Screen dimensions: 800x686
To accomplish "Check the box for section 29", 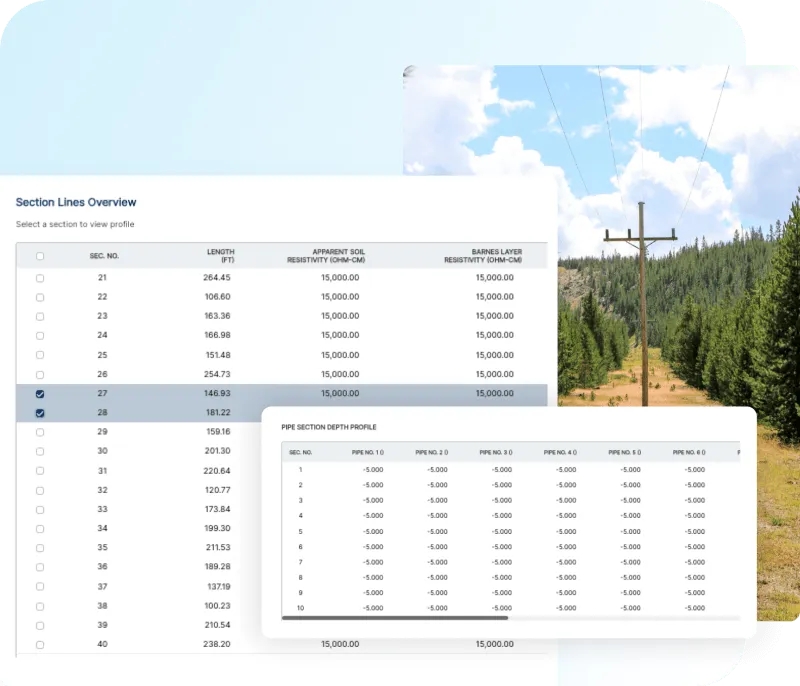I will click(x=40, y=433).
